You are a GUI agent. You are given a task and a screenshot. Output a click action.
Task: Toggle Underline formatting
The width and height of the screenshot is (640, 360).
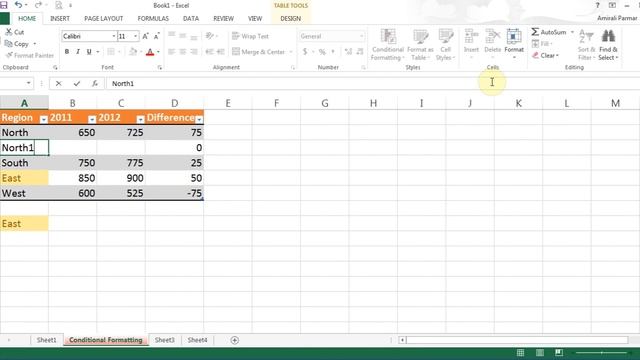89,52
